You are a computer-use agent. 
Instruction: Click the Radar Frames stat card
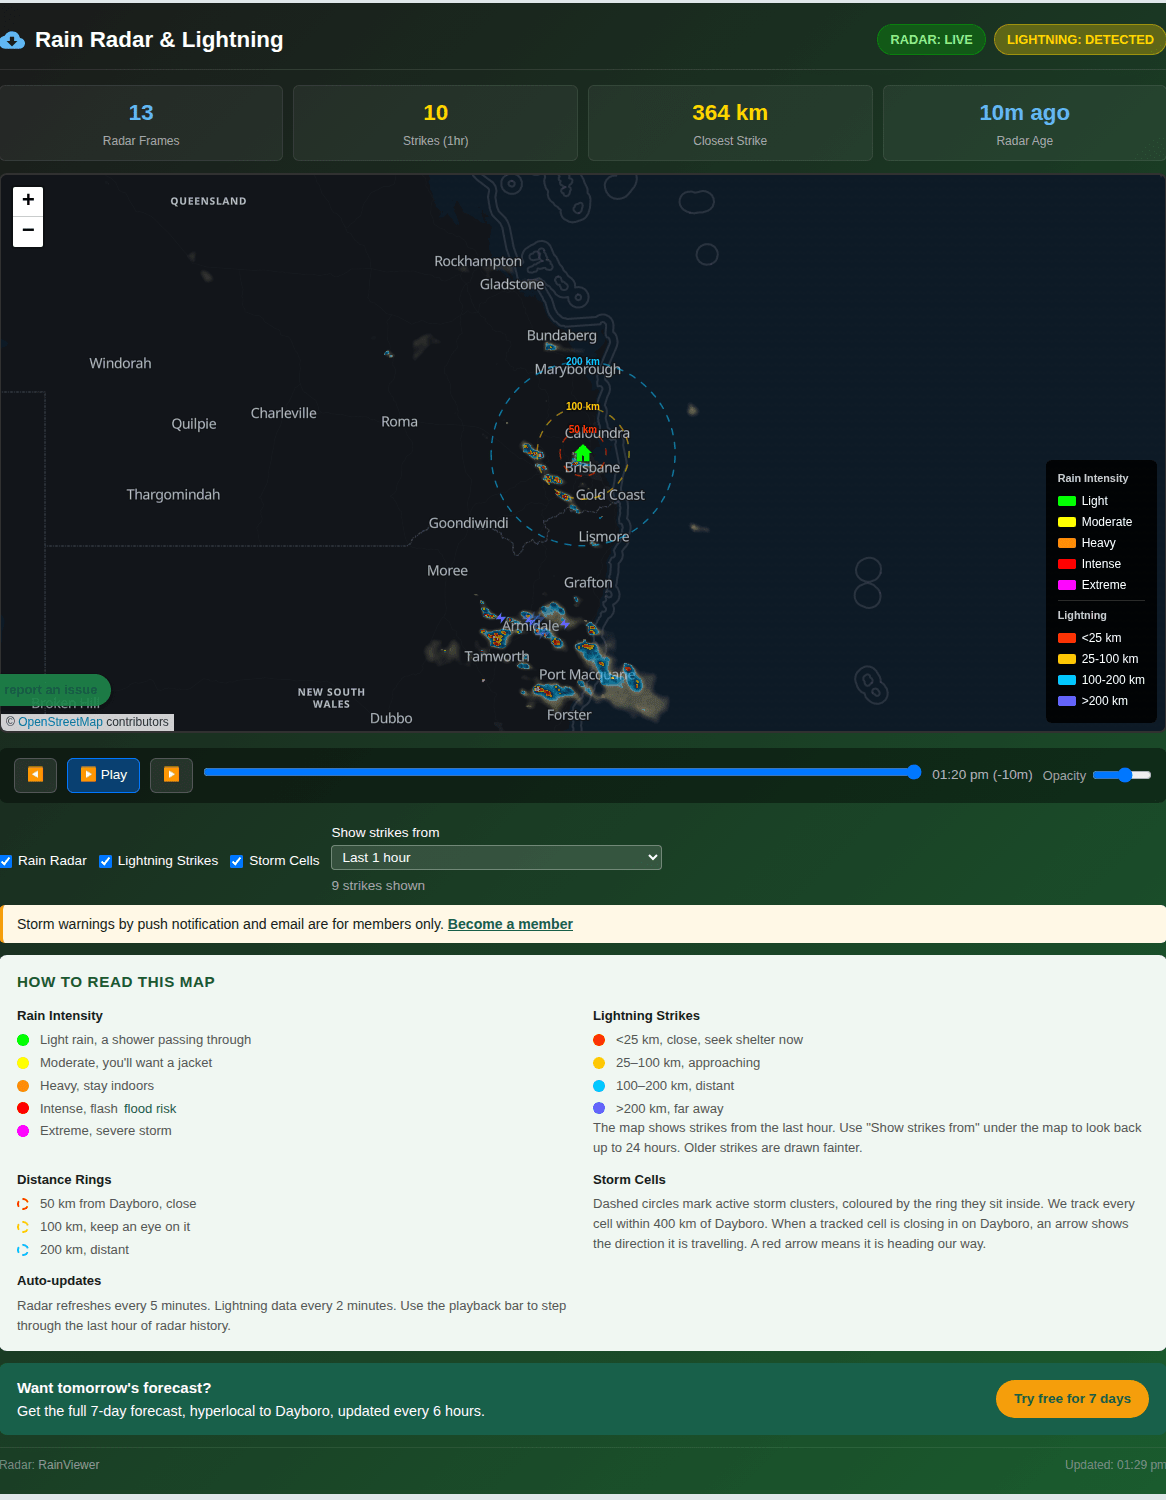[141, 123]
